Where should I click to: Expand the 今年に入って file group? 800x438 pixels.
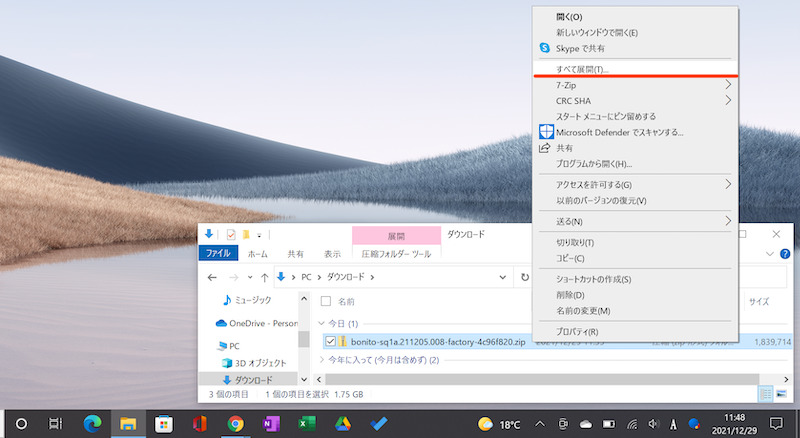click(x=322, y=359)
